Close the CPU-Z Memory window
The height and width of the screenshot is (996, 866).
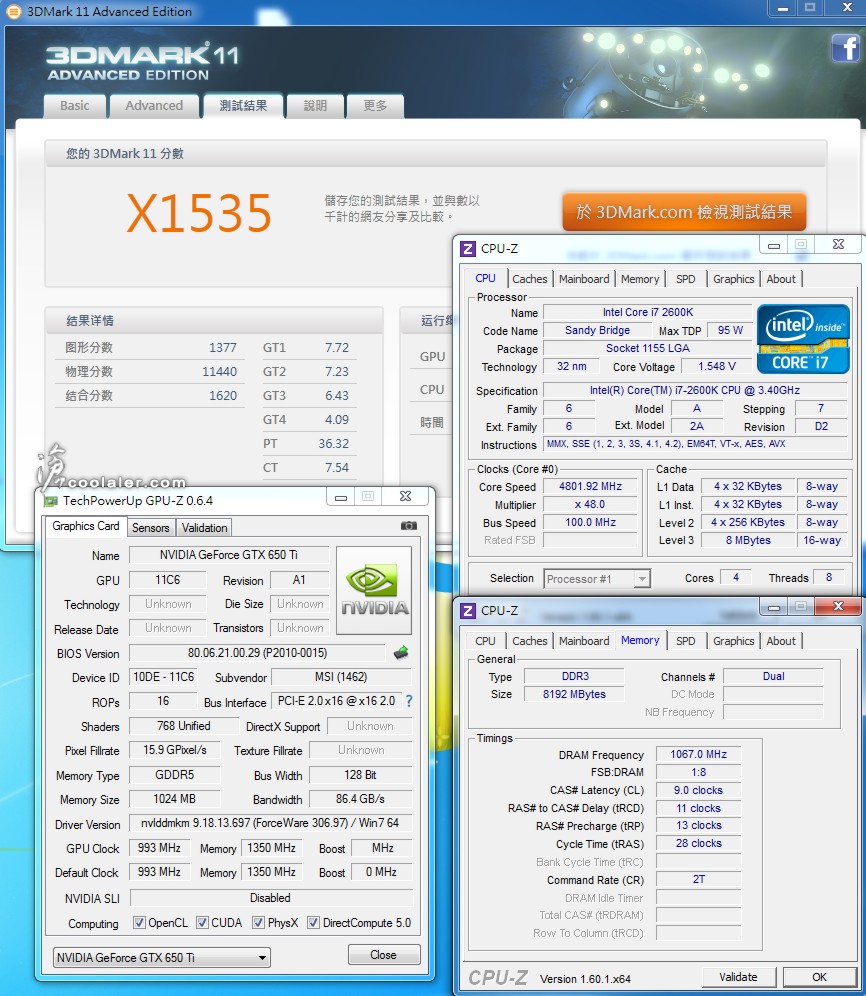tap(838, 607)
